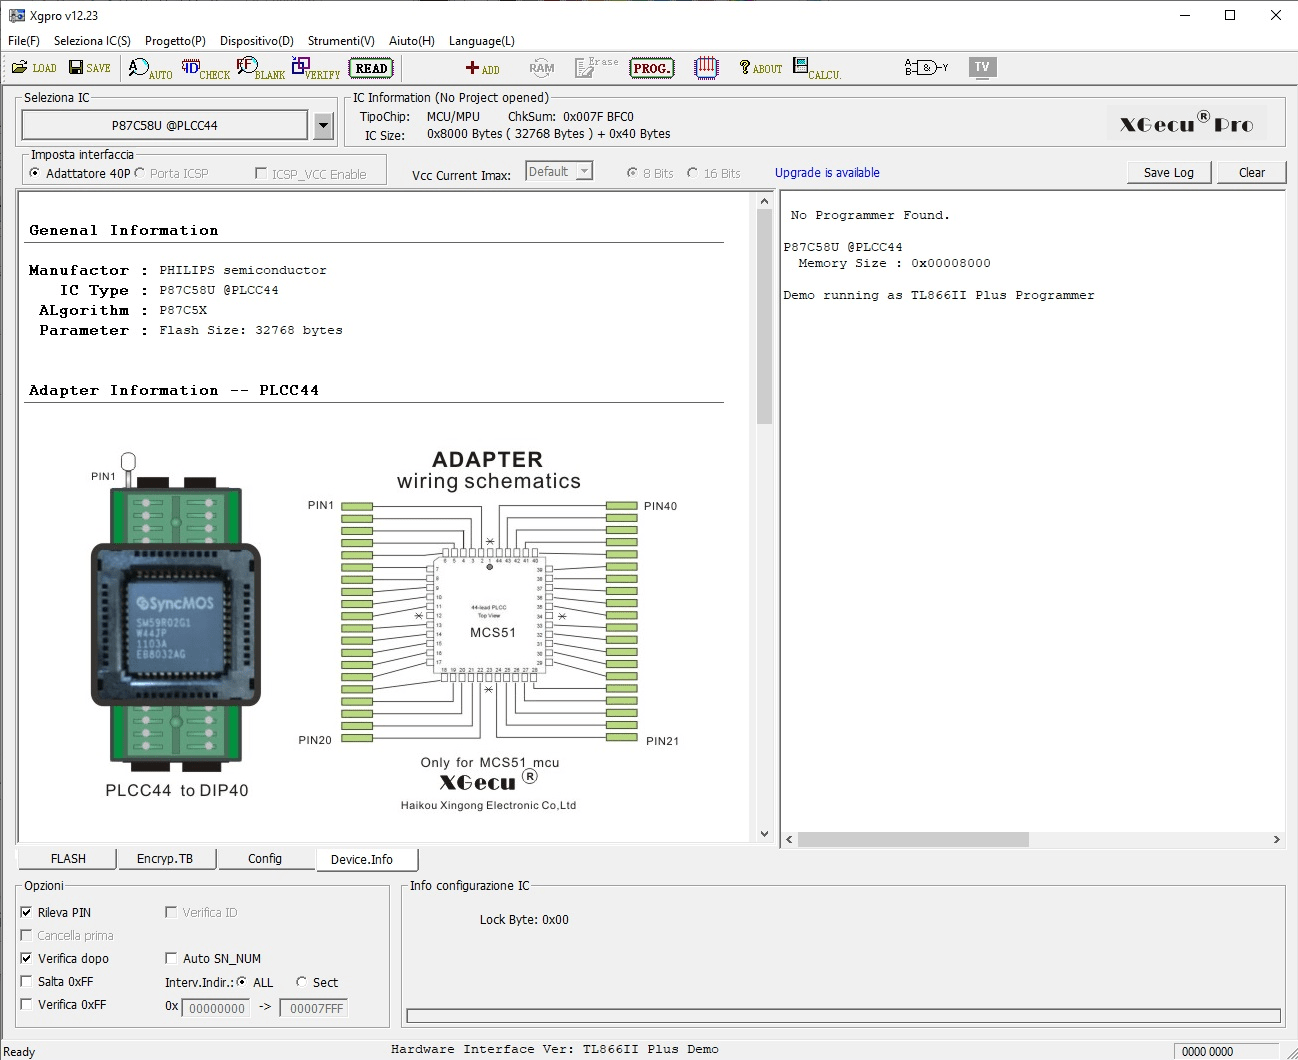Click the start address field 00000000
Viewport: 1298px width, 1060px height.
pos(217,1008)
